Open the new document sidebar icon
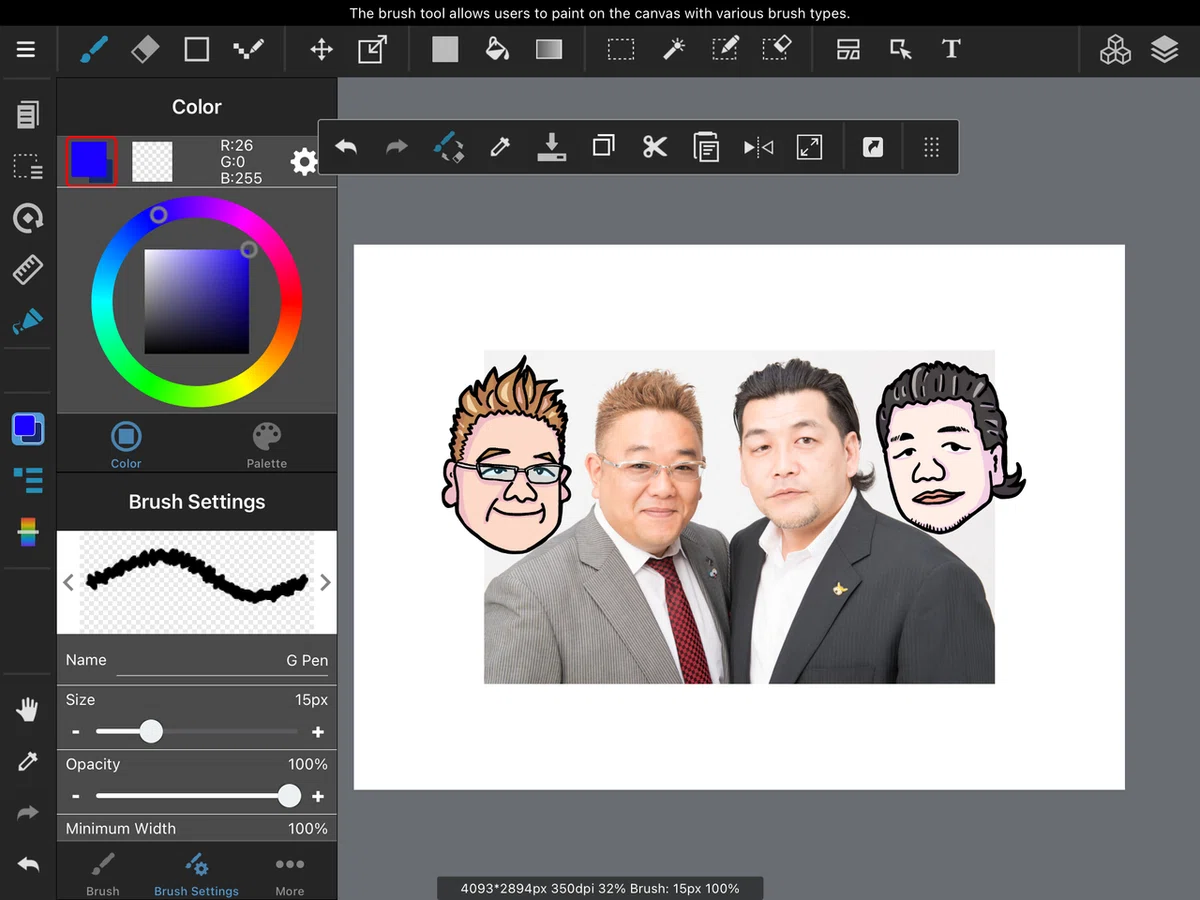Viewport: 1200px width, 900px height. [x=28, y=114]
